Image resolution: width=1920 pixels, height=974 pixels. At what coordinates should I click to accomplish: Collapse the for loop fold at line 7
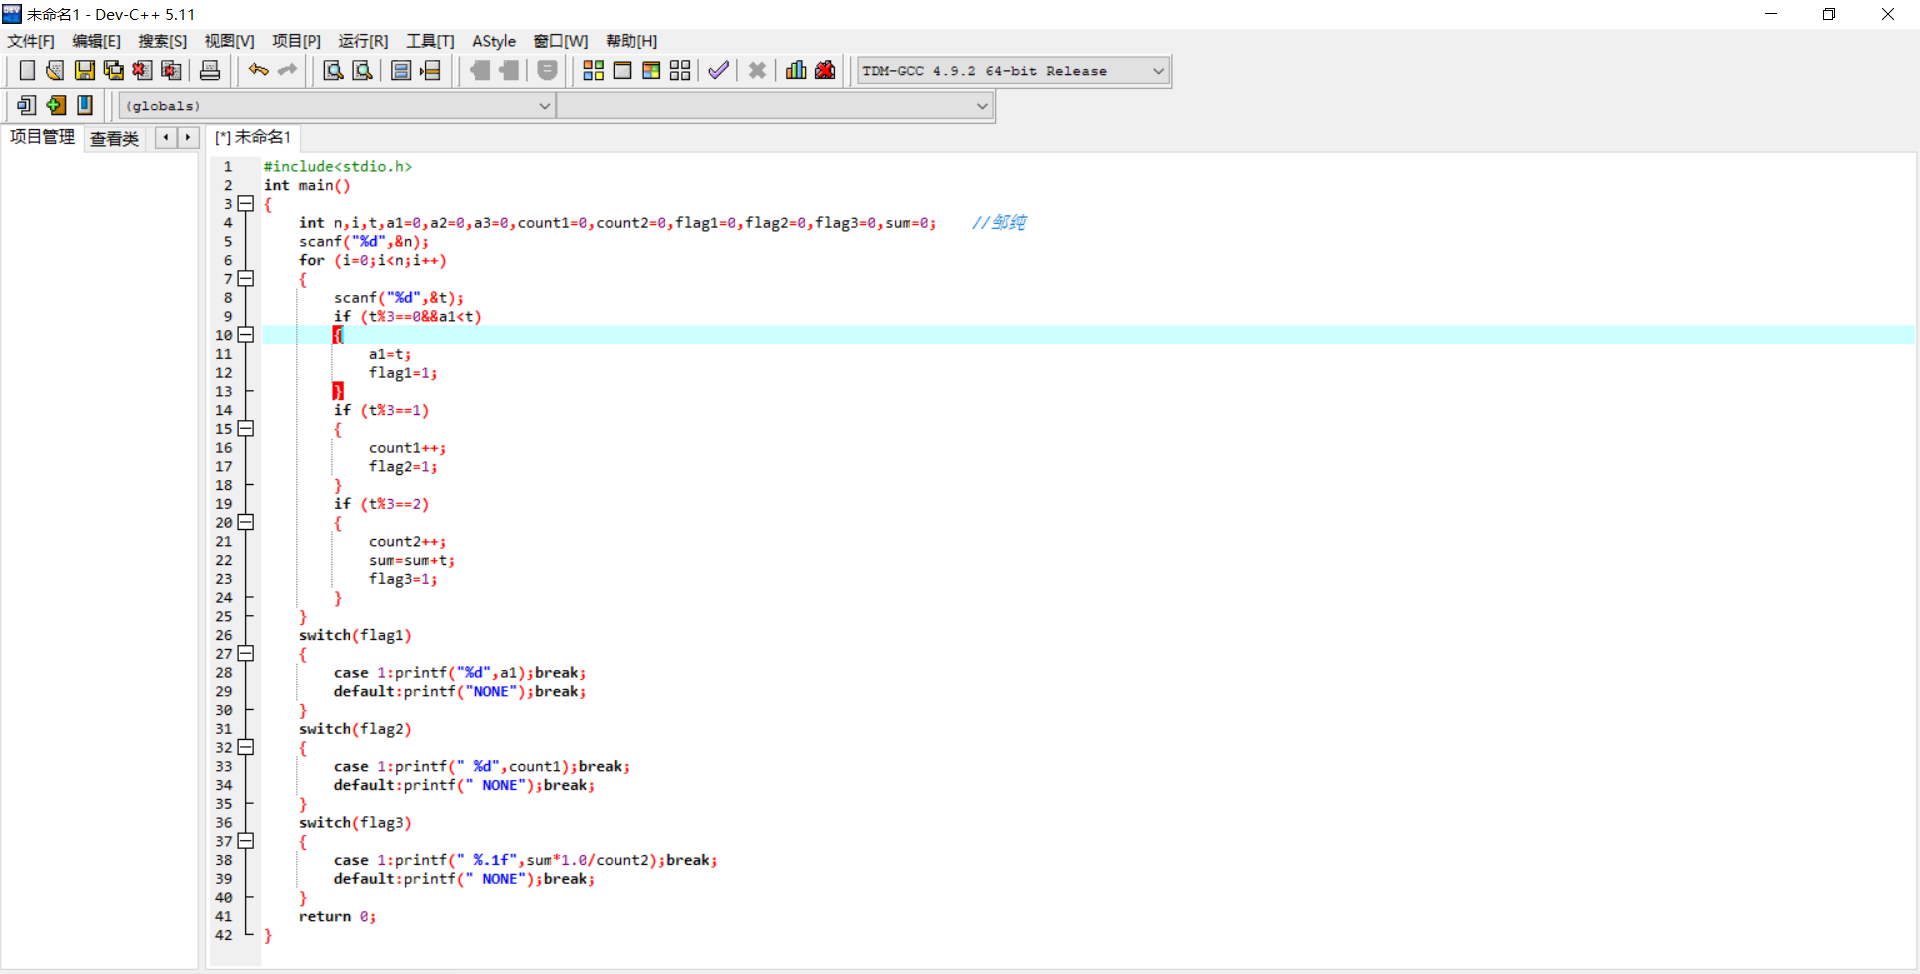coord(246,279)
